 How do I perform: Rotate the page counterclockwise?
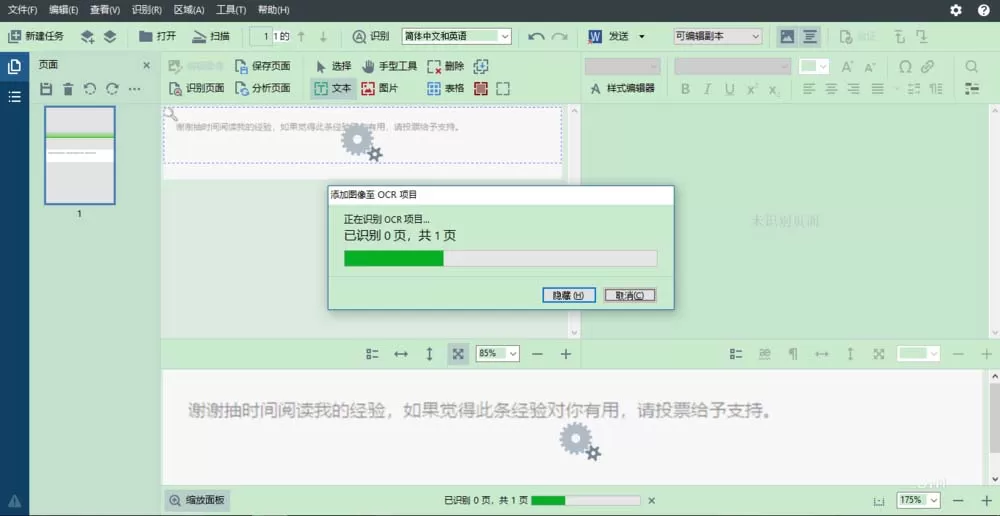[x=90, y=89]
